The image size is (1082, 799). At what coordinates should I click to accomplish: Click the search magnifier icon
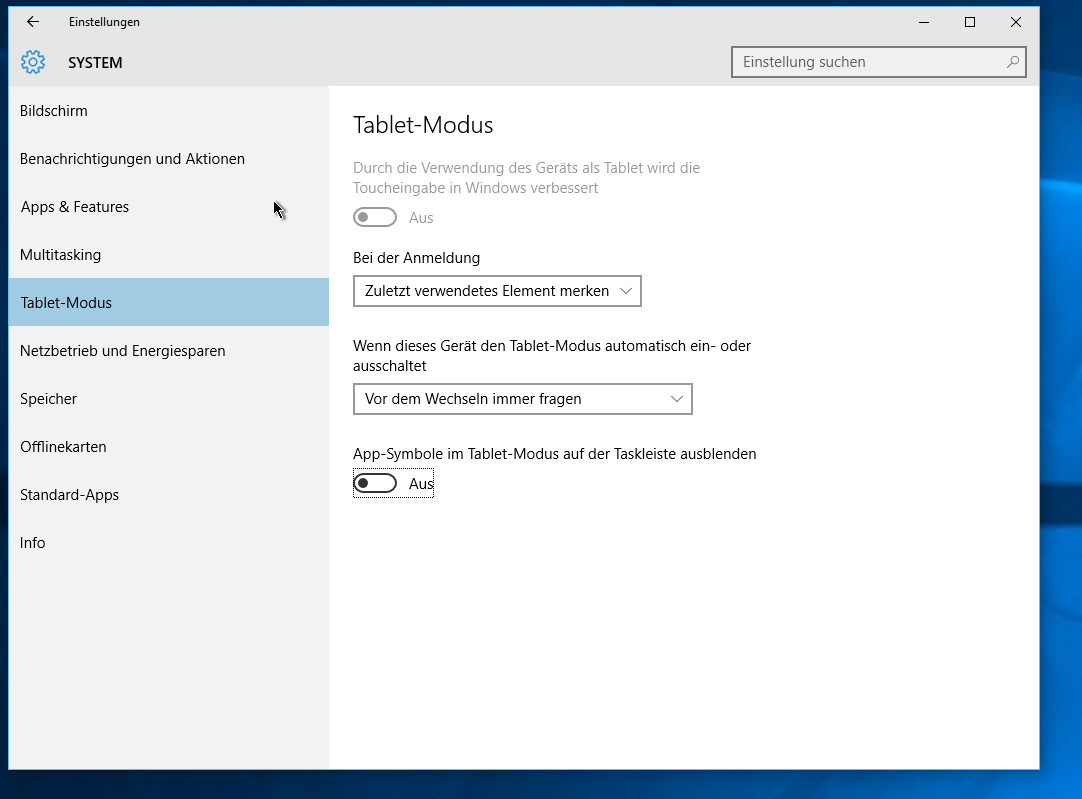tap(1012, 62)
